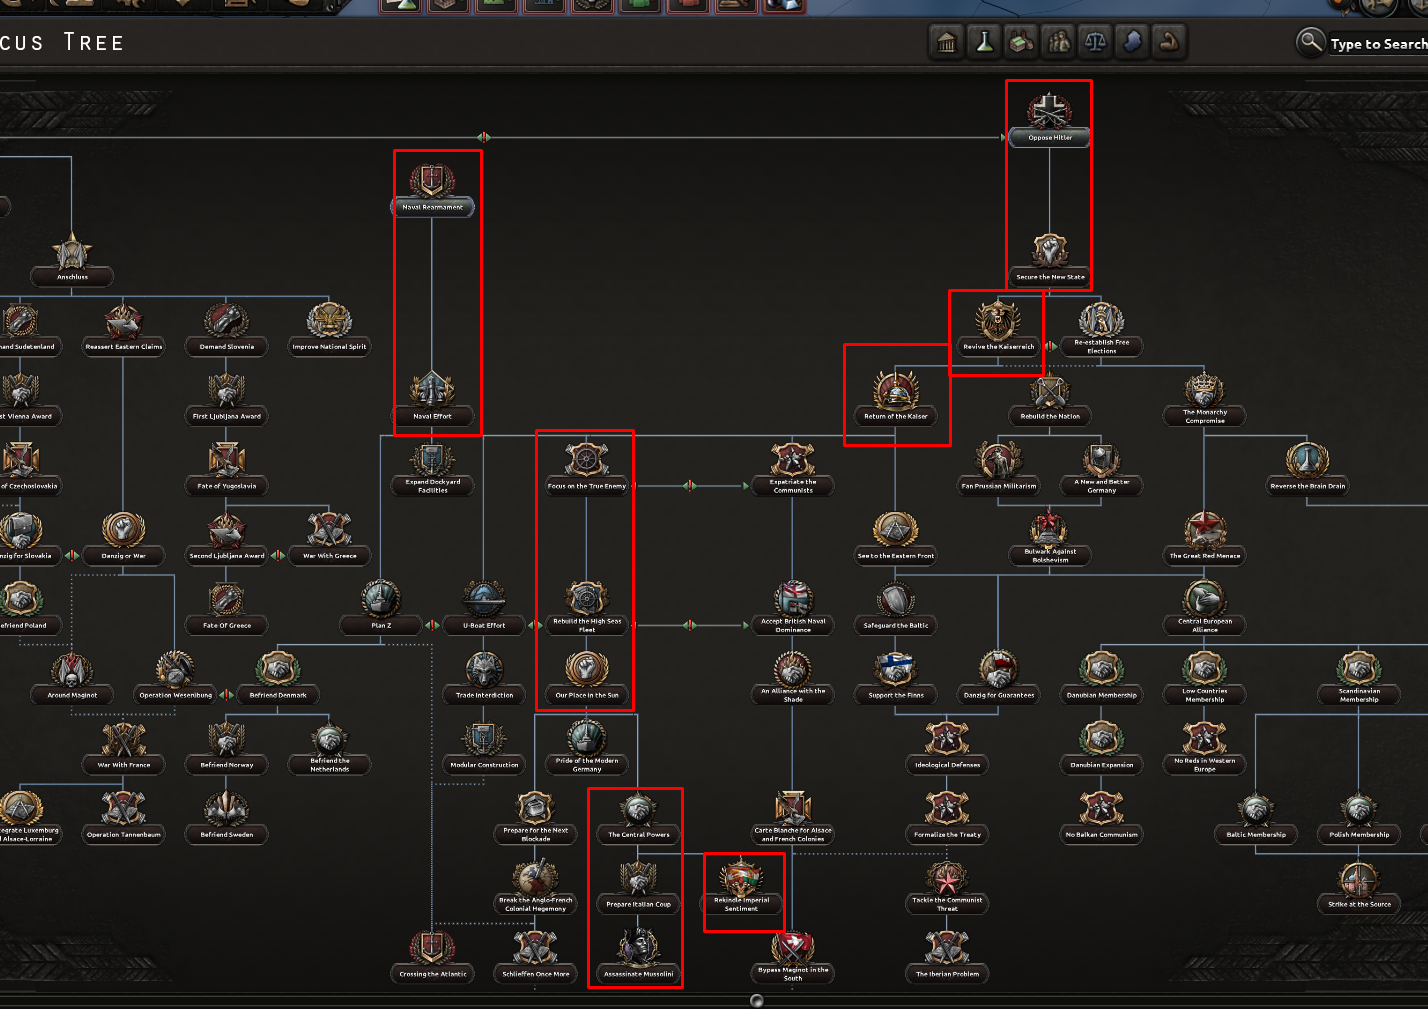Viewport: 1428px width, 1009px height.
Task: Toggle the manpower filter soldiers icon
Action: 1058,42
